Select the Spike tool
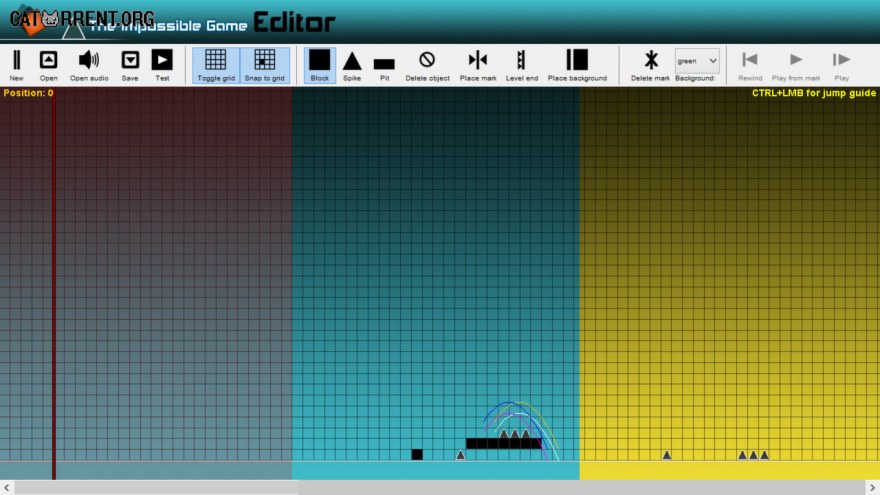This screenshot has height=495, width=880. click(352, 65)
